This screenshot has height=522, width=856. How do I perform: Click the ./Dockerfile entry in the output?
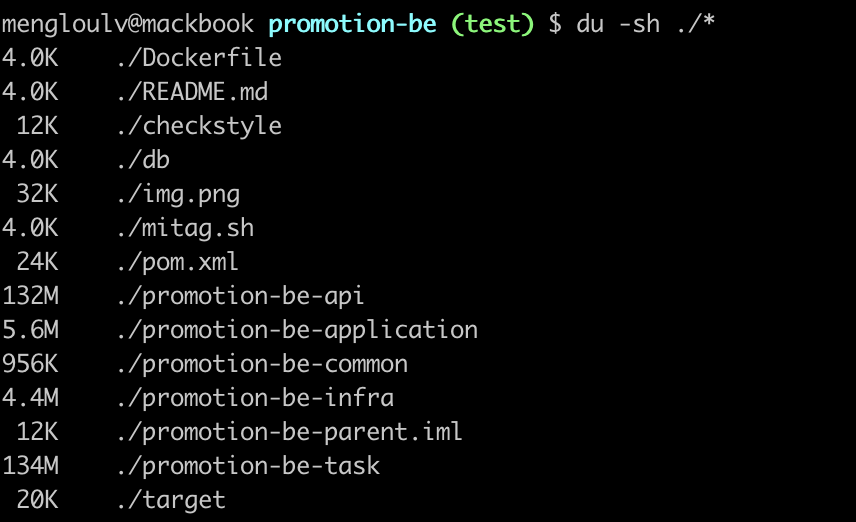click(x=199, y=58)
